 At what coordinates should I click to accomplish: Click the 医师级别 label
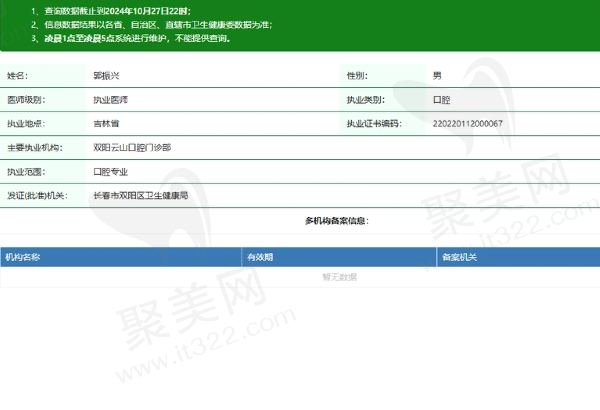click(x=26, y=100)
